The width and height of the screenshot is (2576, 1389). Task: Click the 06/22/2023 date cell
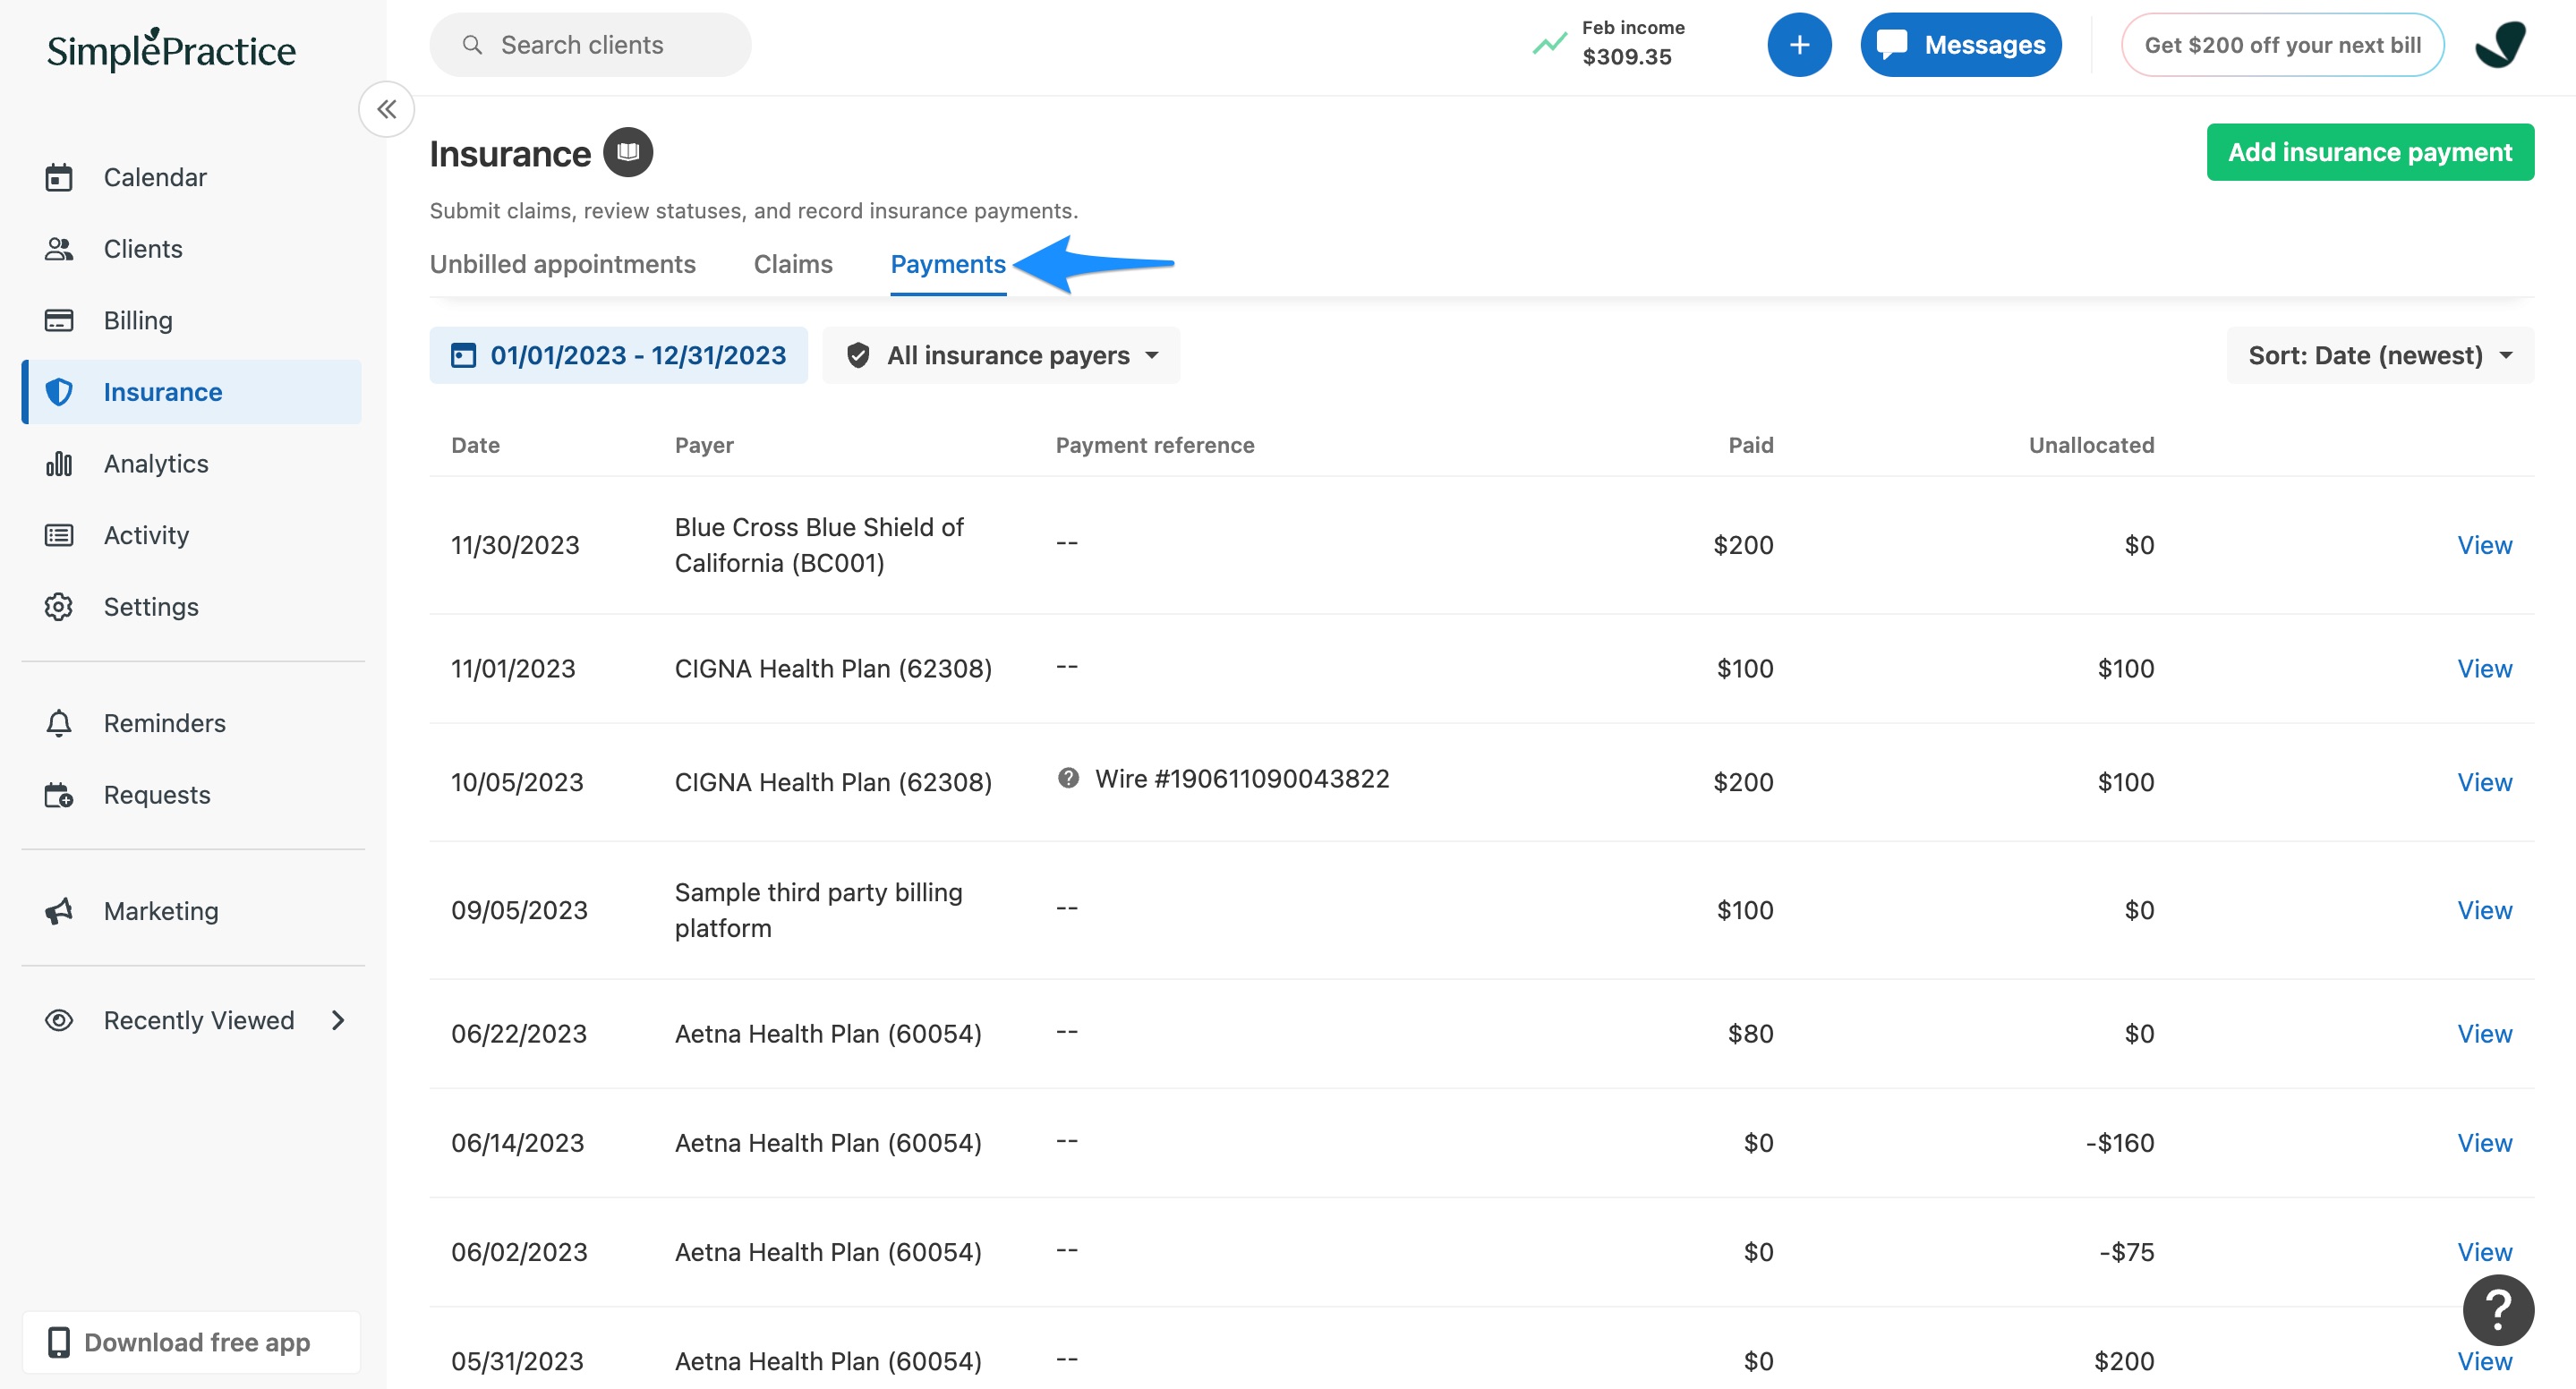pyautogui.click(x=519, y=1033)
